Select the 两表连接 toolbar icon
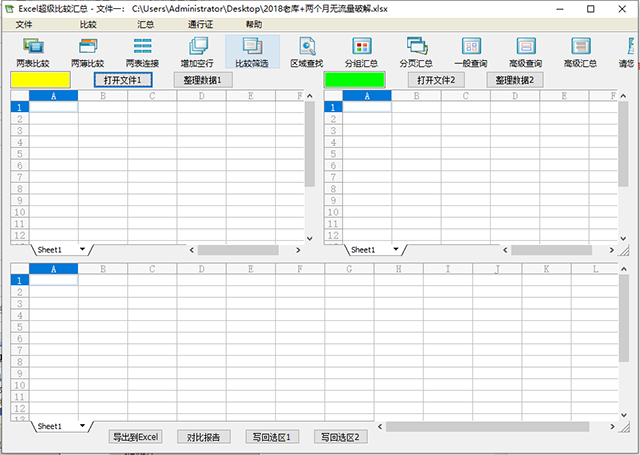Viewport: 640px width, 455px height. click(142, 52)
